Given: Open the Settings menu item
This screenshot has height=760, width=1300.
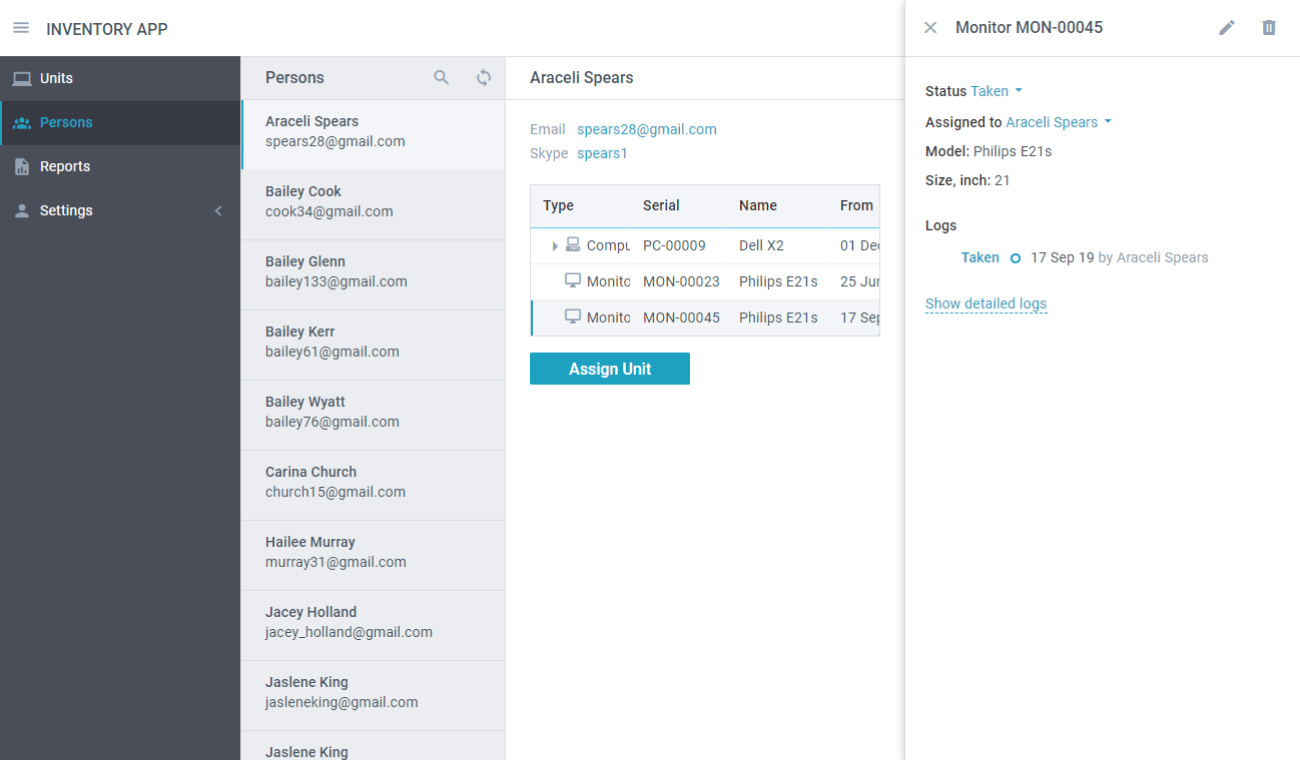Looking at the screenshot, I should pyautogui.click(x=120, y=211).
